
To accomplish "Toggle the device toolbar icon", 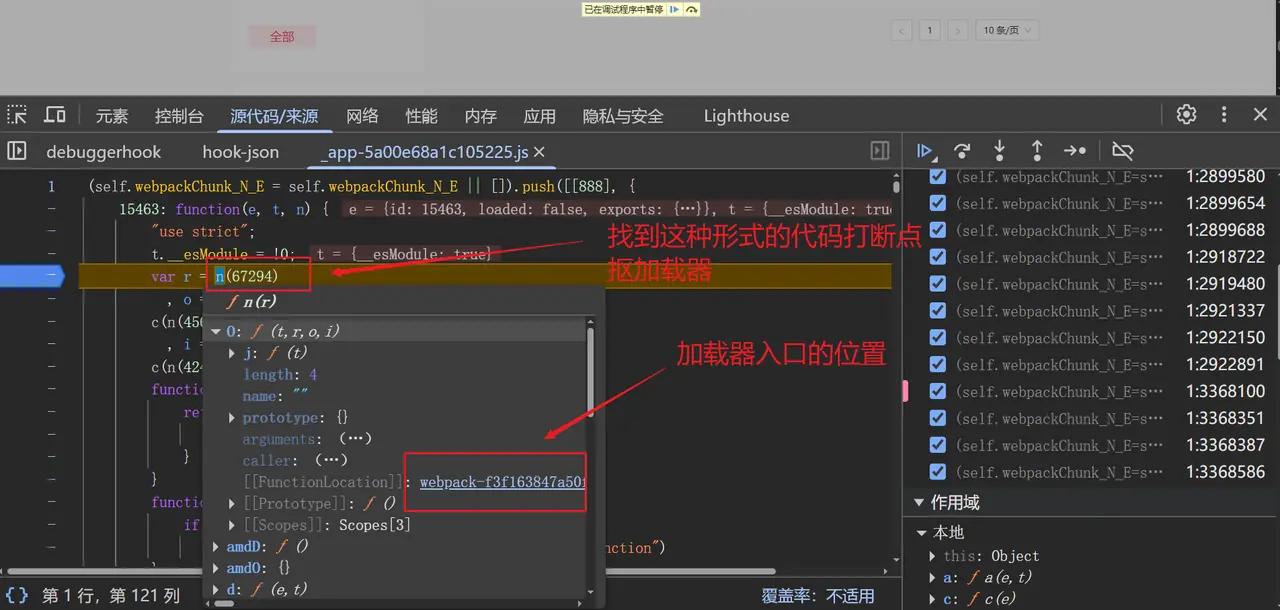I will pos(55,116).
